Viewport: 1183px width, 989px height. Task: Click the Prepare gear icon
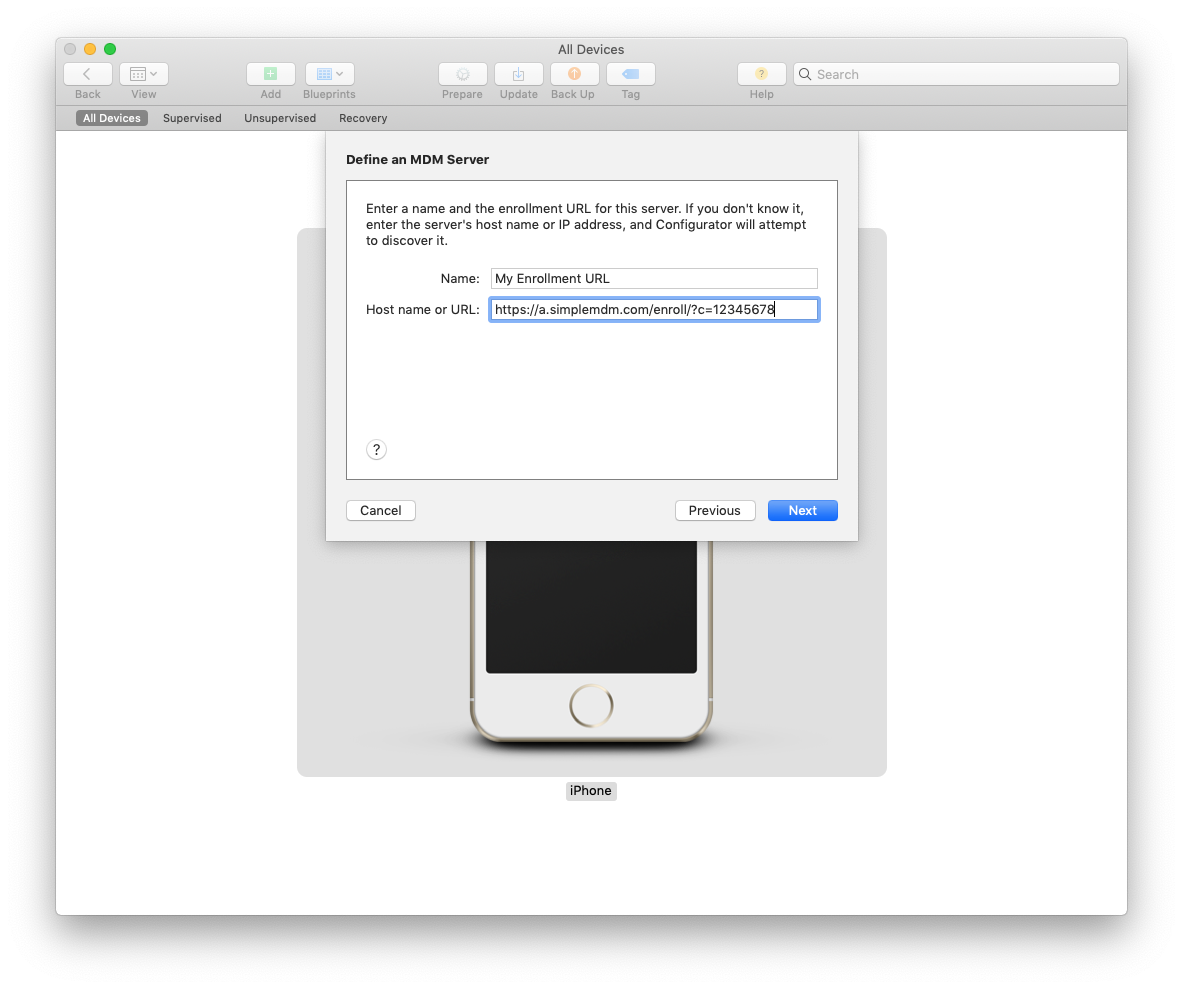(x=462, y=74)
